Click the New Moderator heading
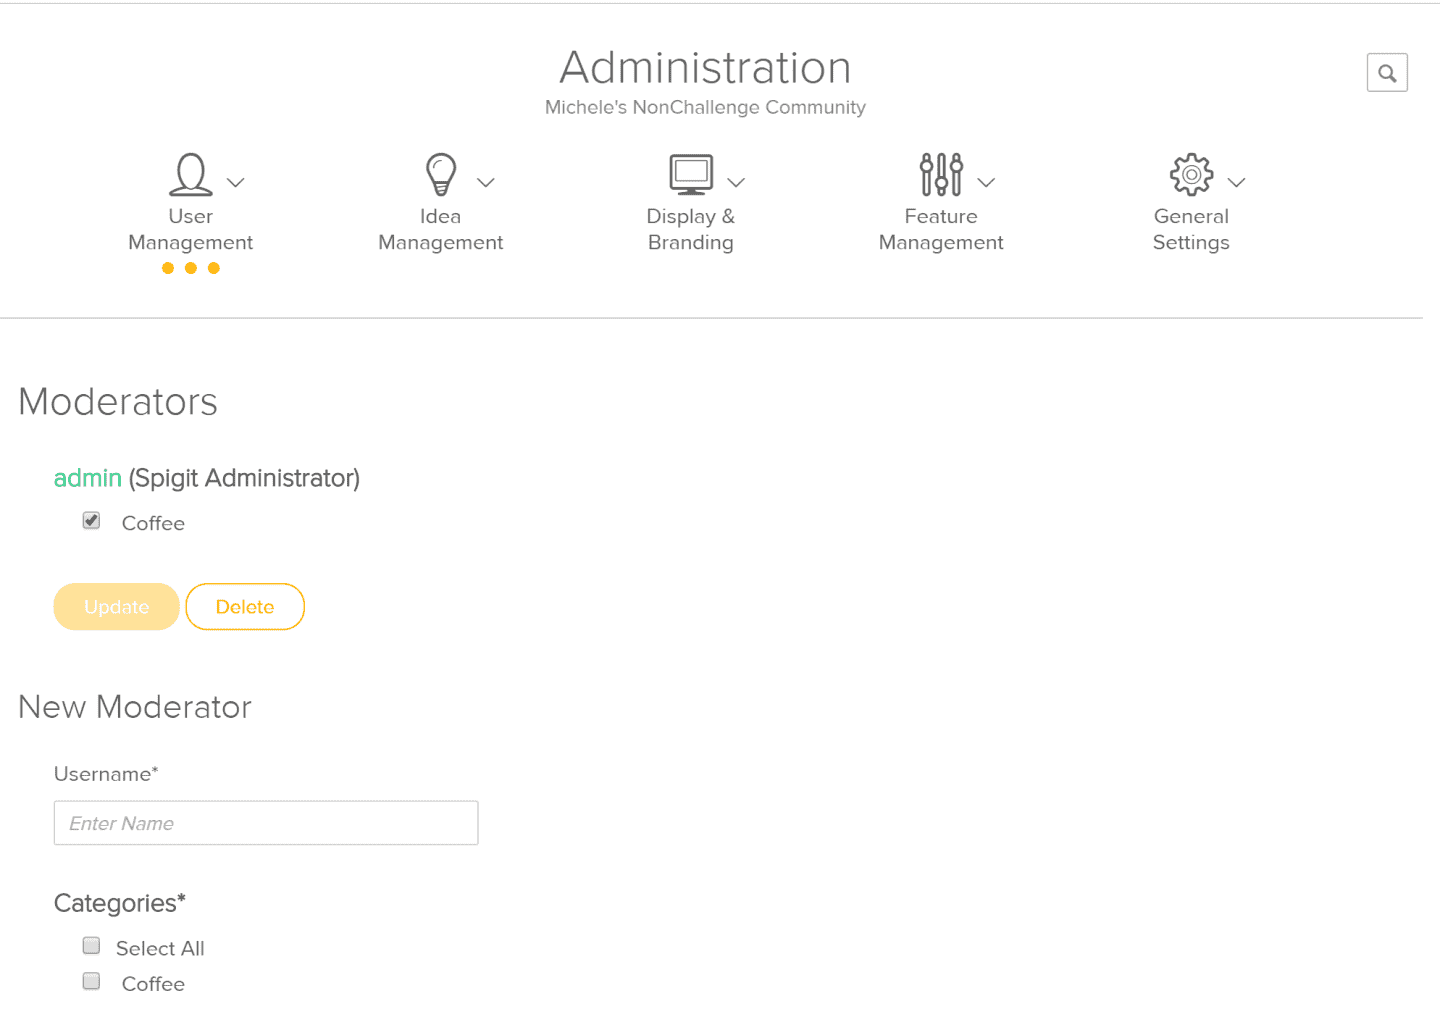Viewport: 1440px width, 1017px height. 135,707
